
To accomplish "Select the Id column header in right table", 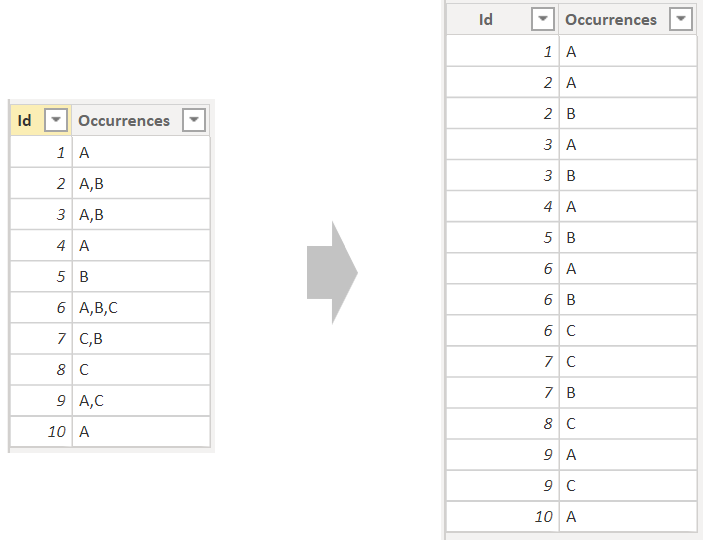I will [503, 19].
